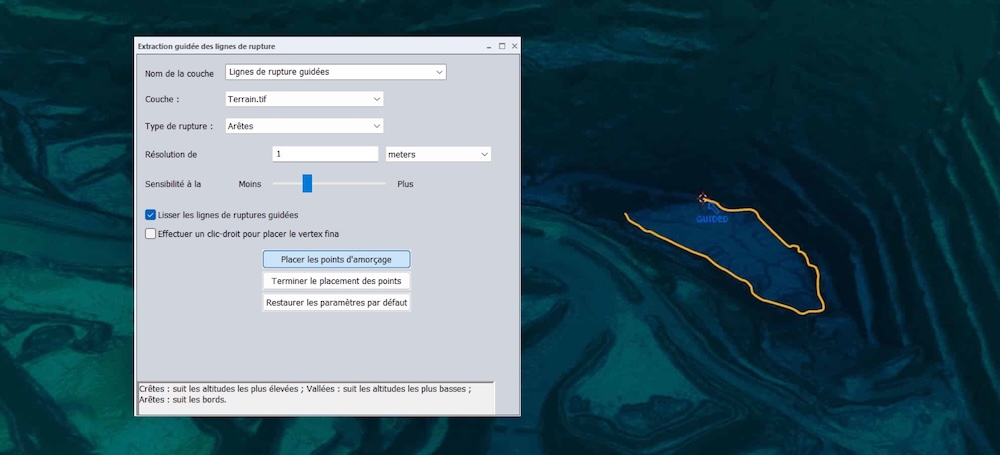Close the 'Extraction guidée' dialog
The height and width of the screenshot is (455, 1000).
514,47
